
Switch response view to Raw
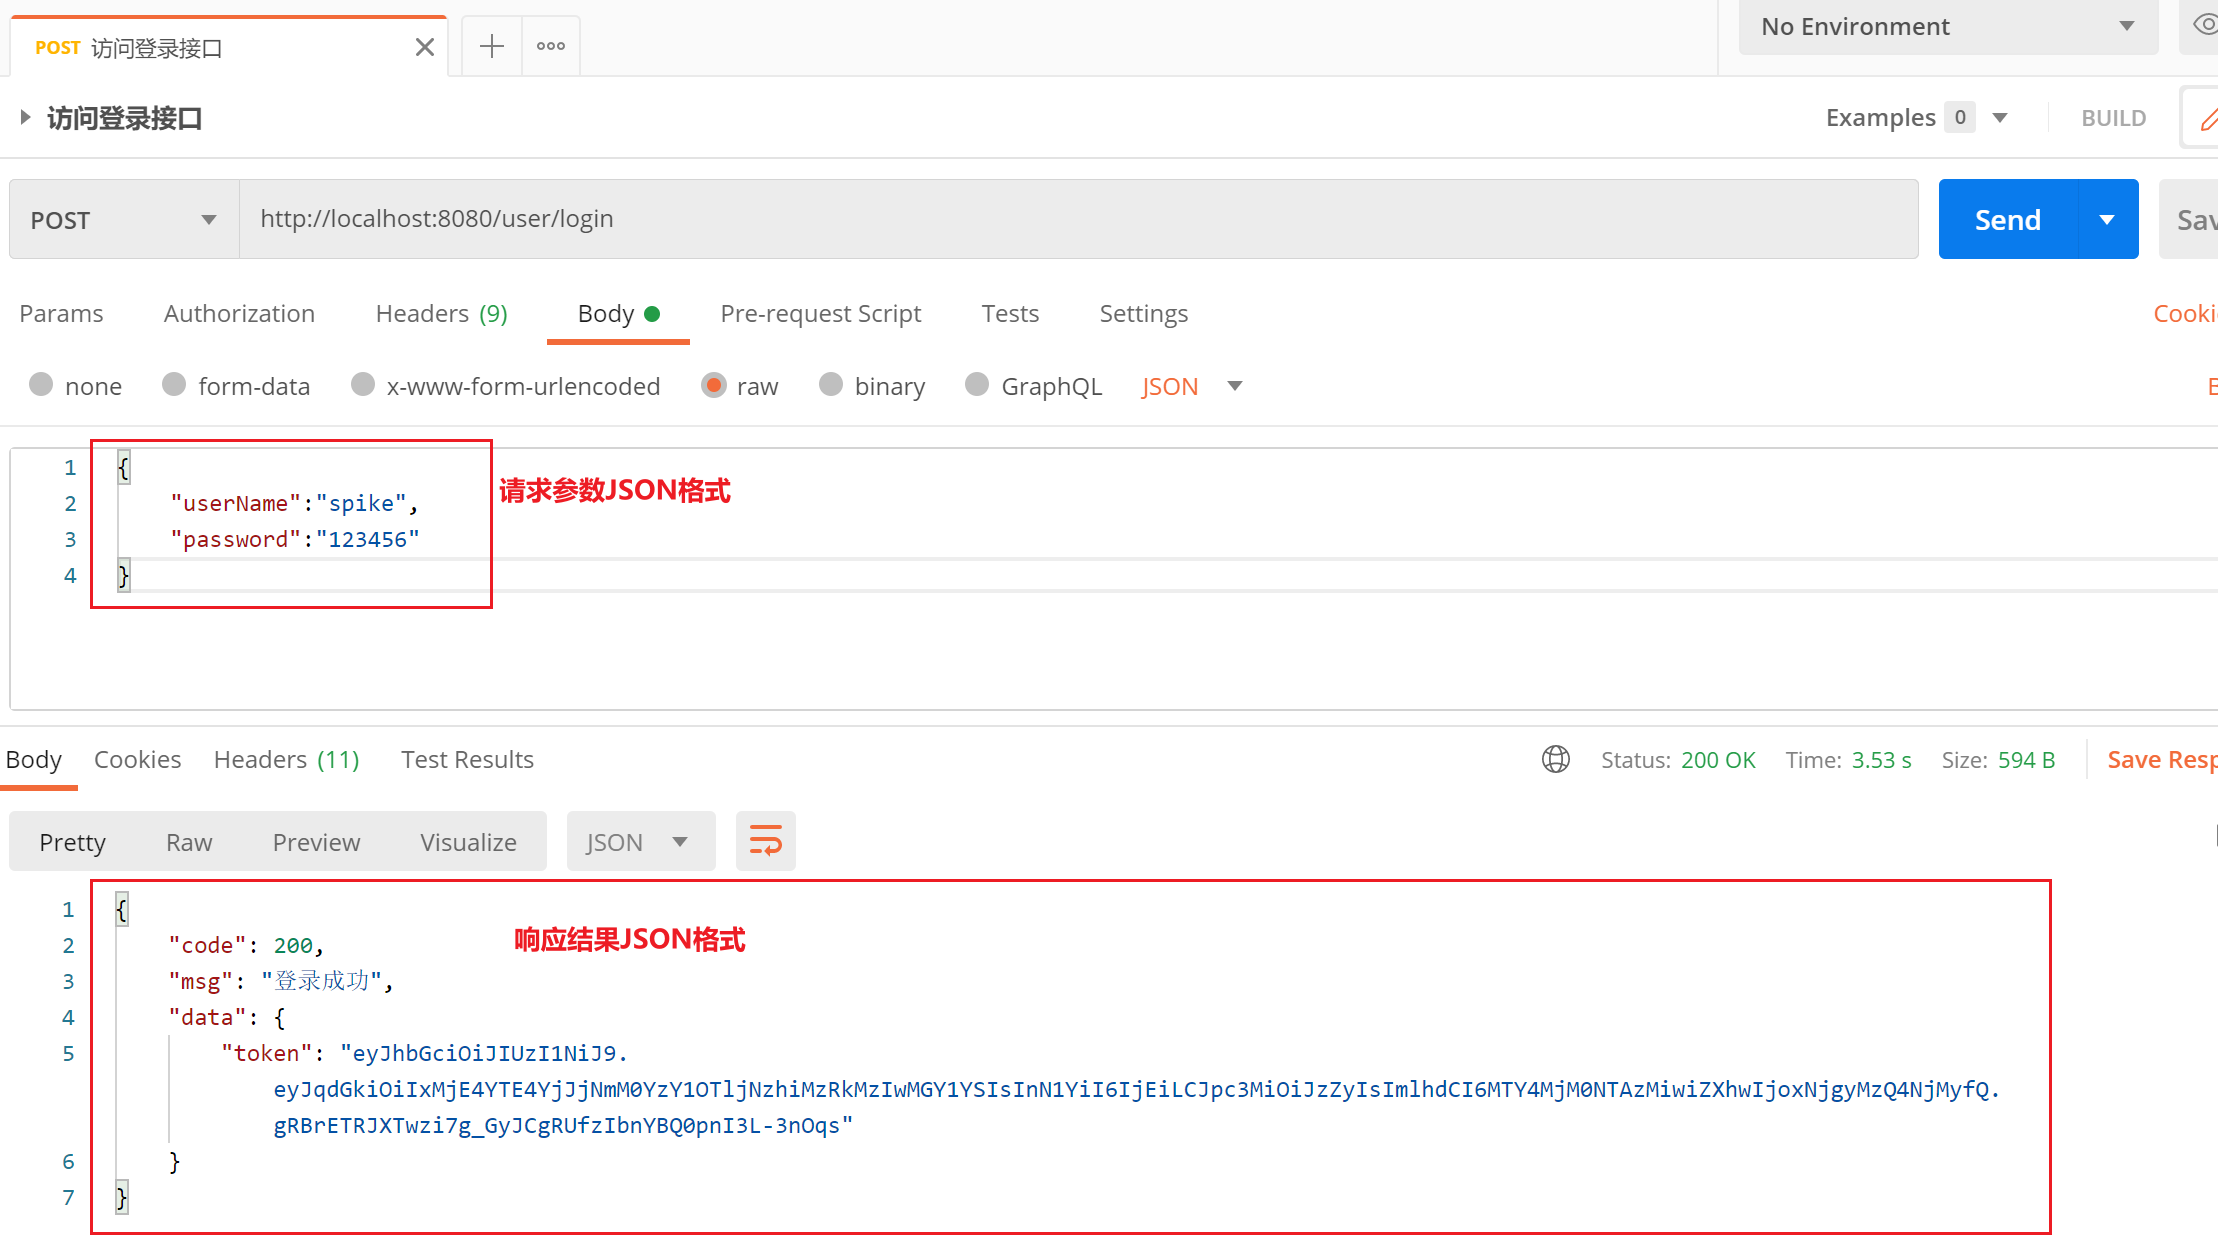click(x=189, y=842)
